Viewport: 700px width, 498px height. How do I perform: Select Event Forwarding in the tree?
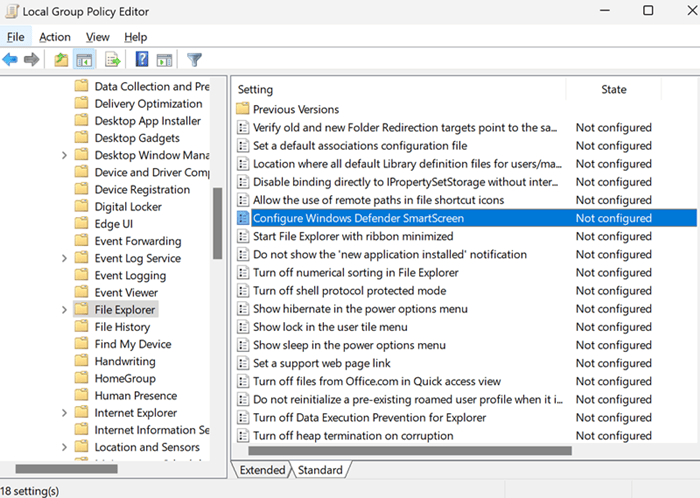(x=138, y=241)
